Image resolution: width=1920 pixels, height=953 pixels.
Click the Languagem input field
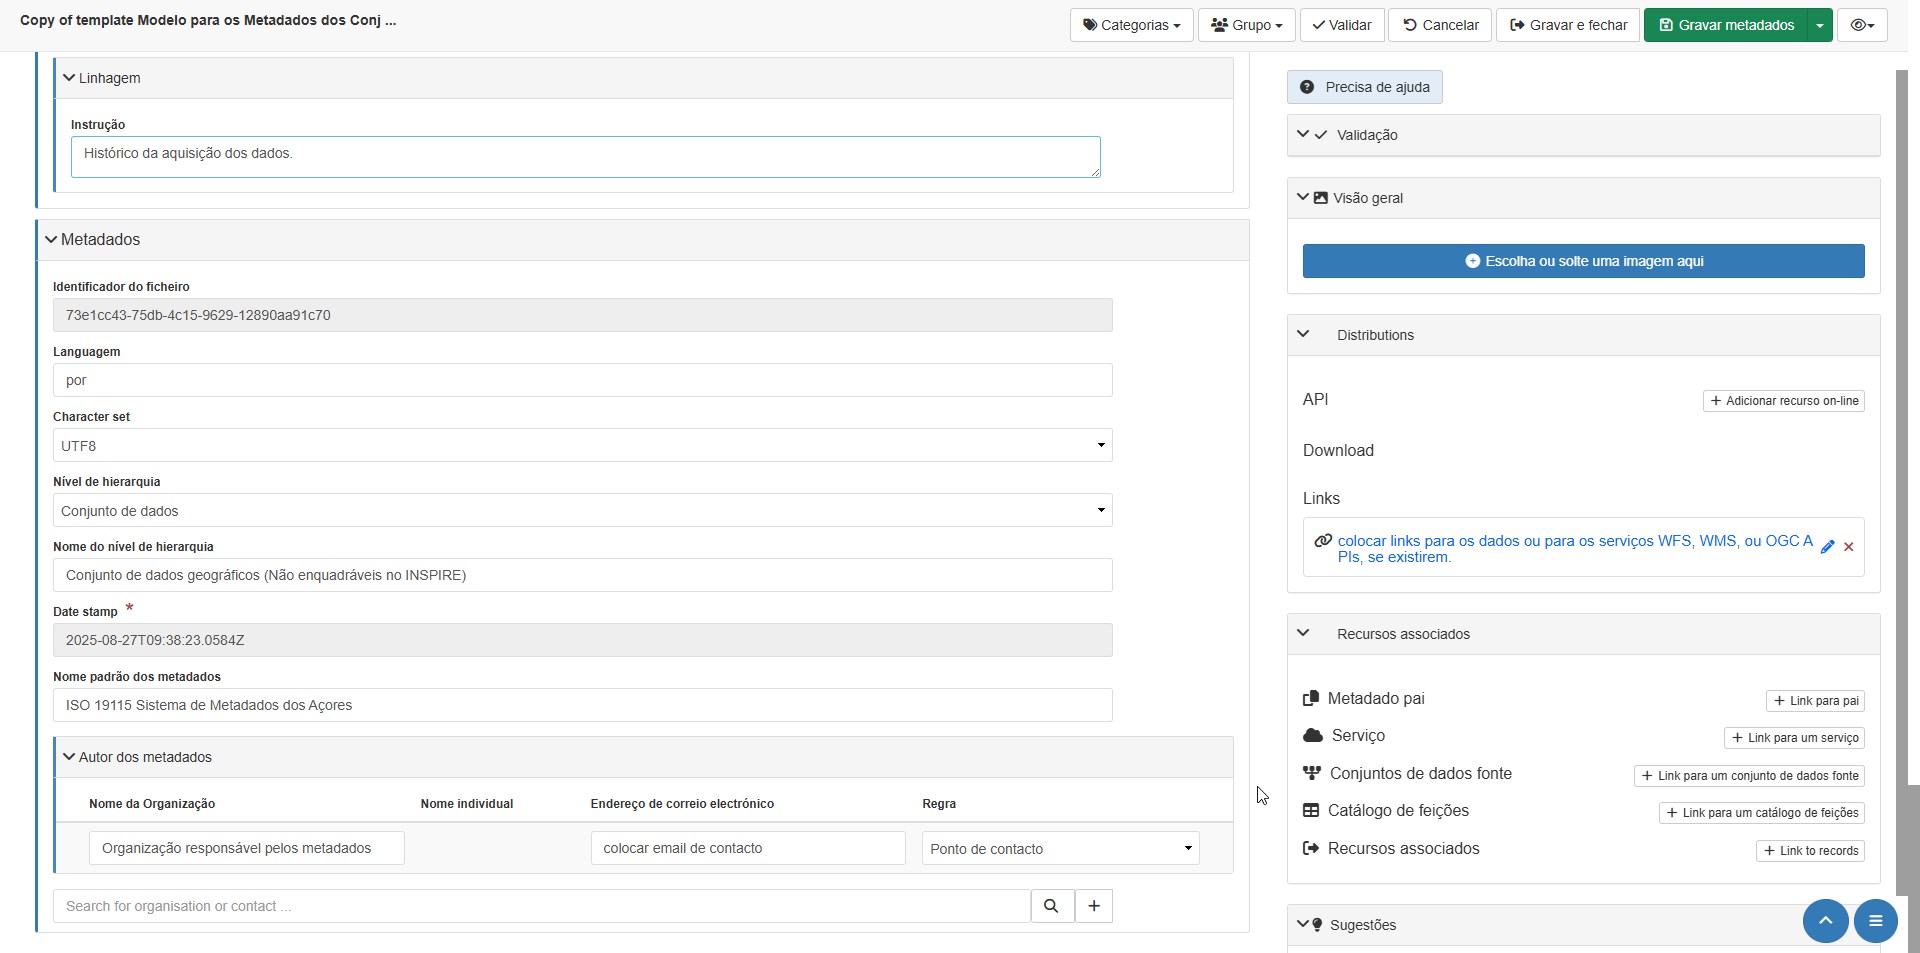582,380
